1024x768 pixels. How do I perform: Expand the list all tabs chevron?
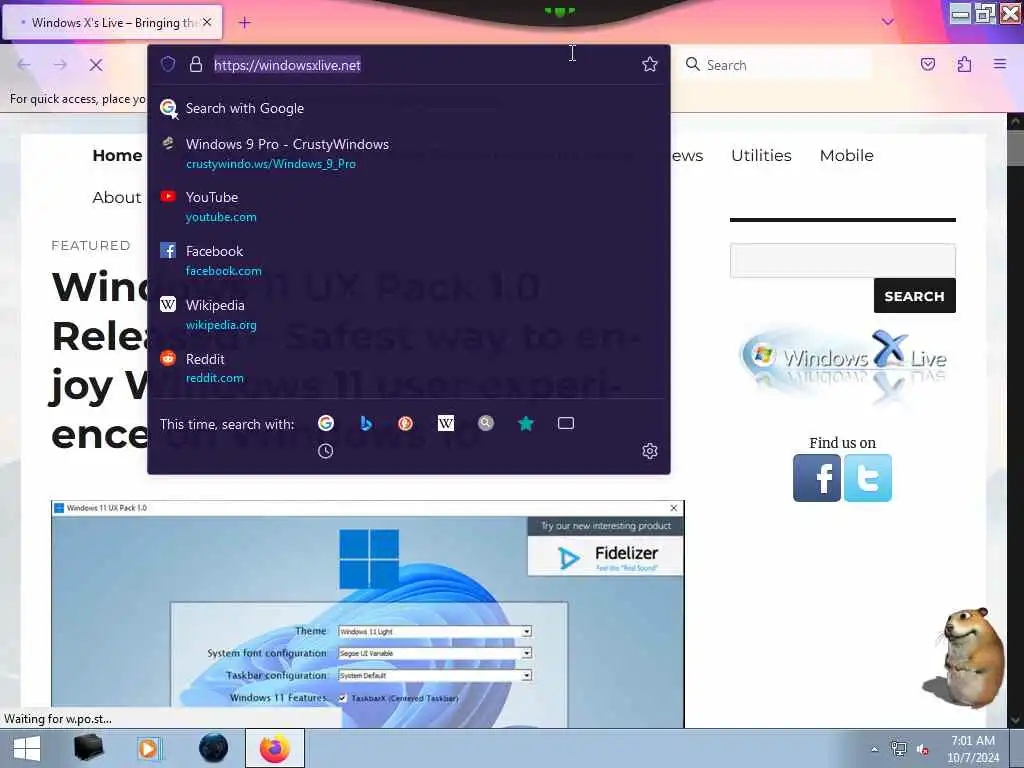(888, 22)
